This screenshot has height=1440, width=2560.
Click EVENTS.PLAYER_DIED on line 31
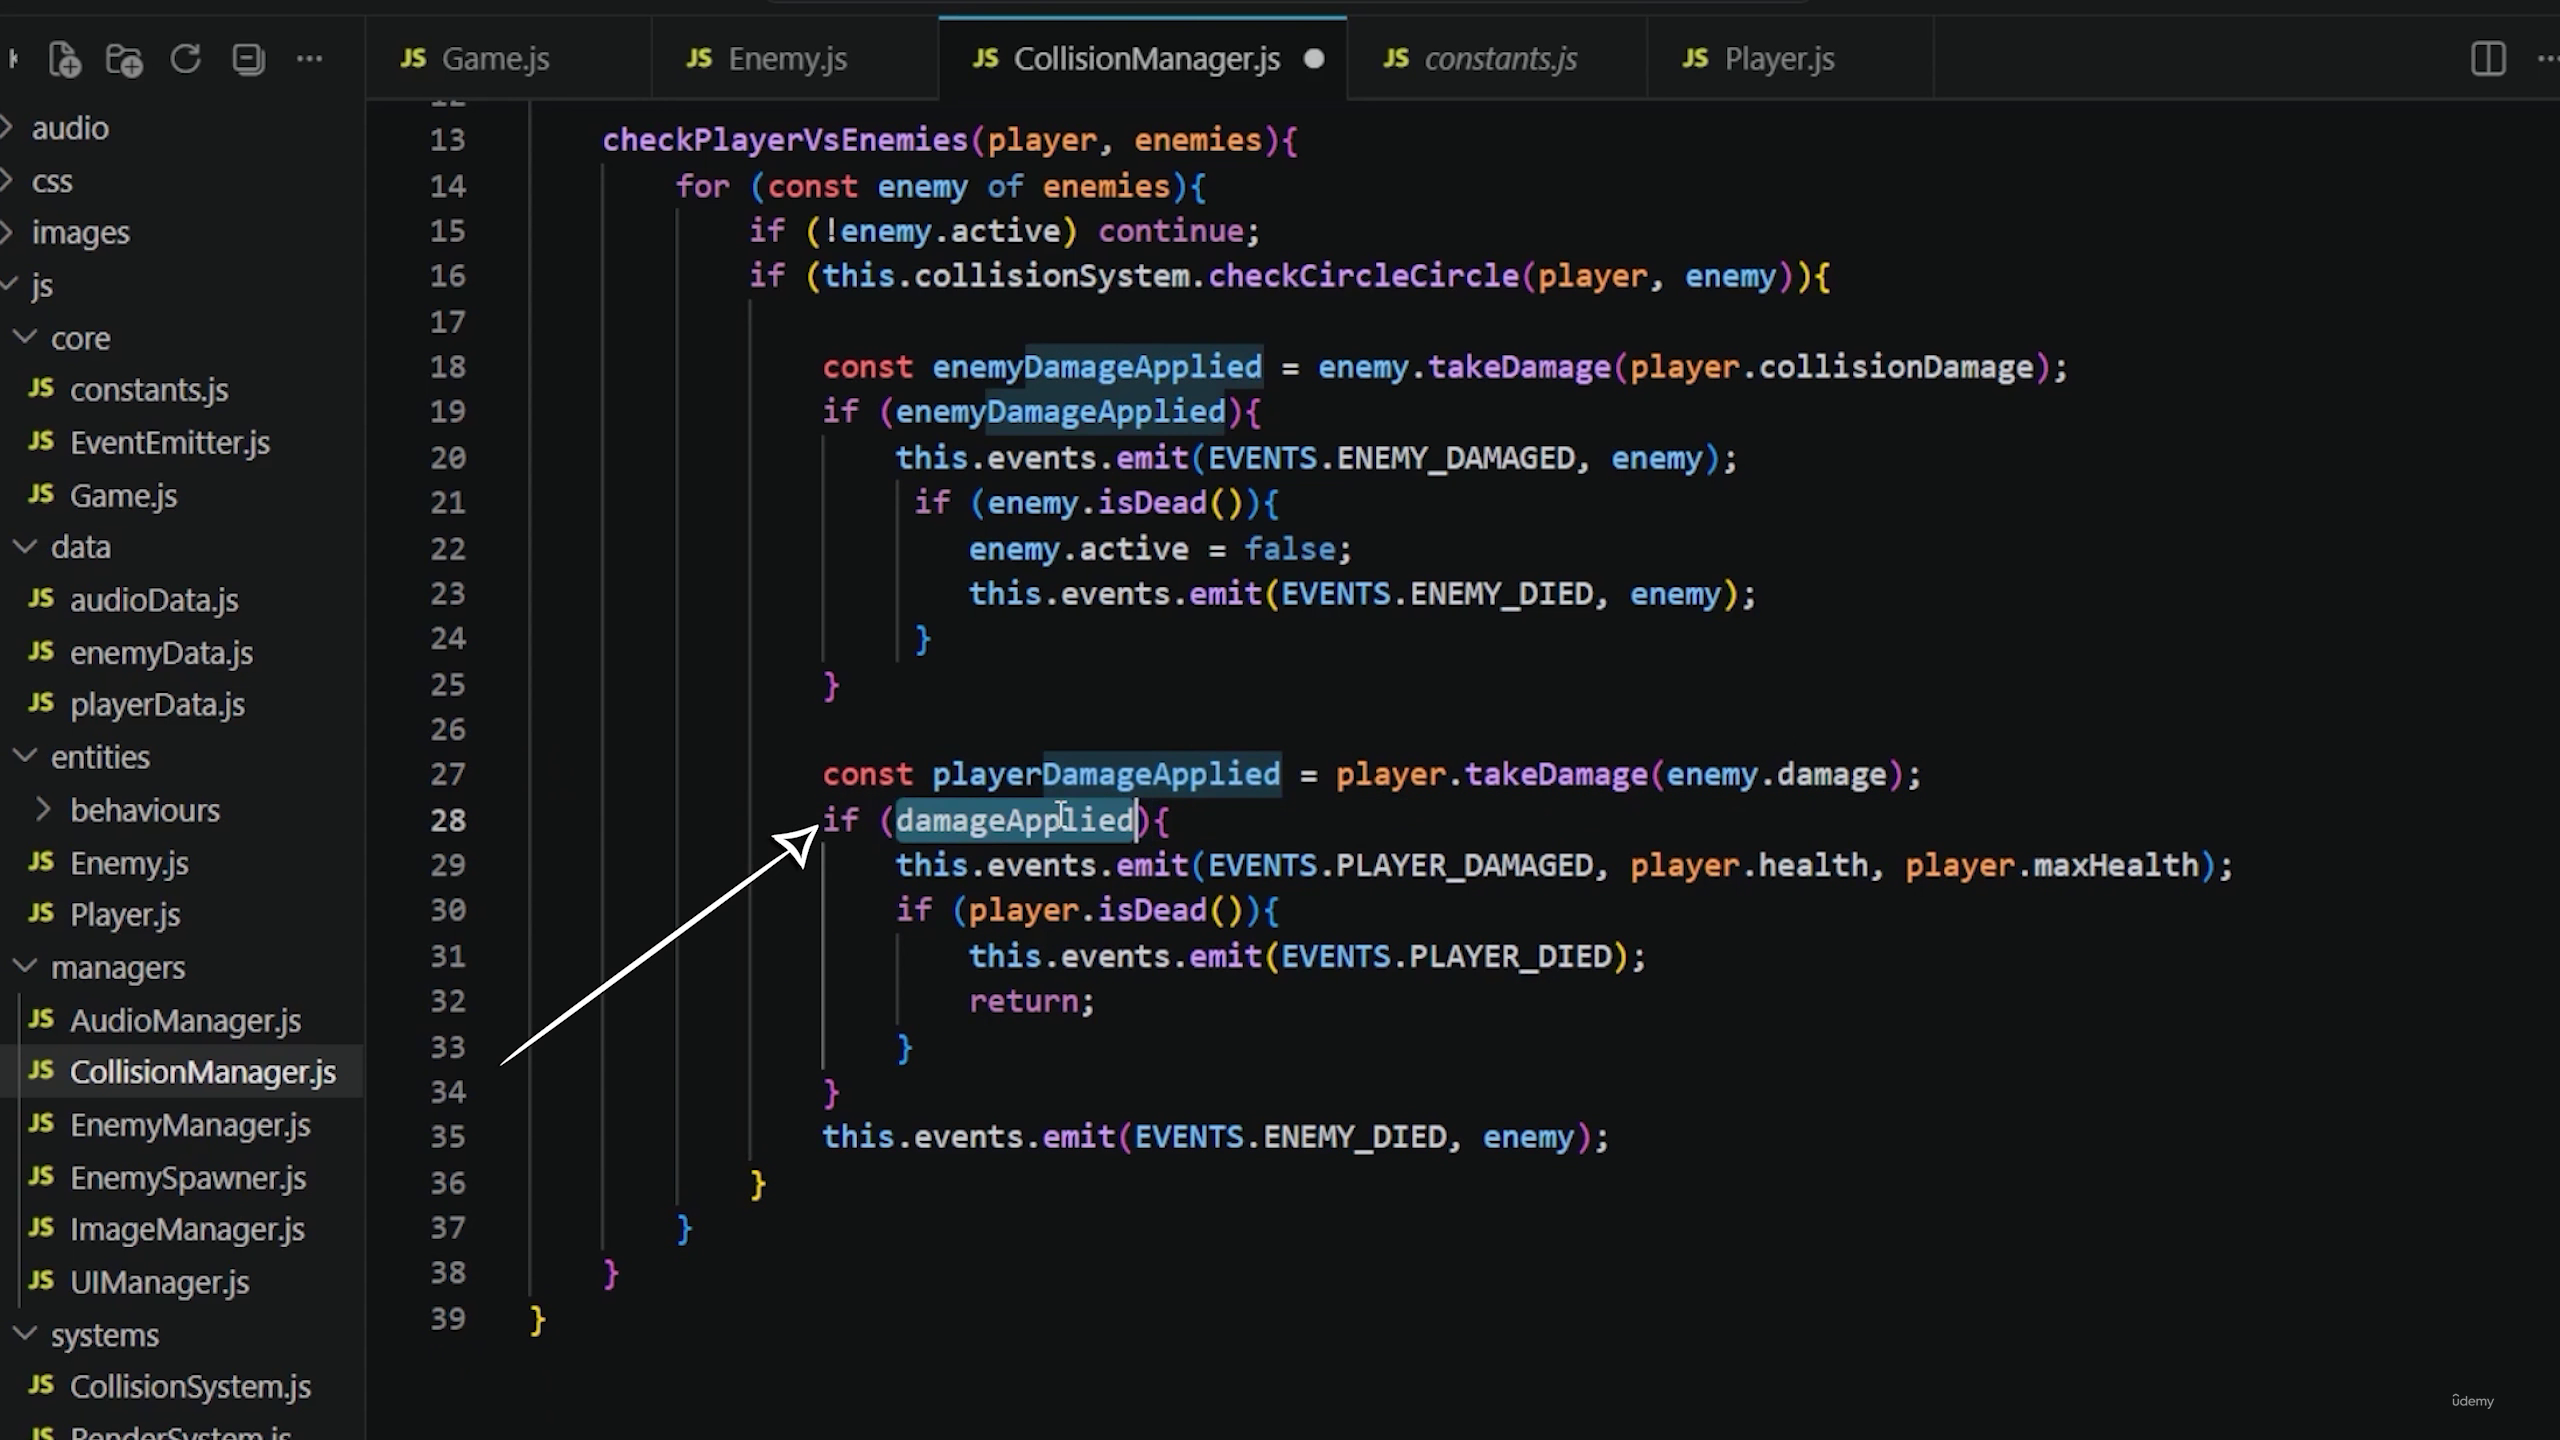click(x=1447, y=957)
